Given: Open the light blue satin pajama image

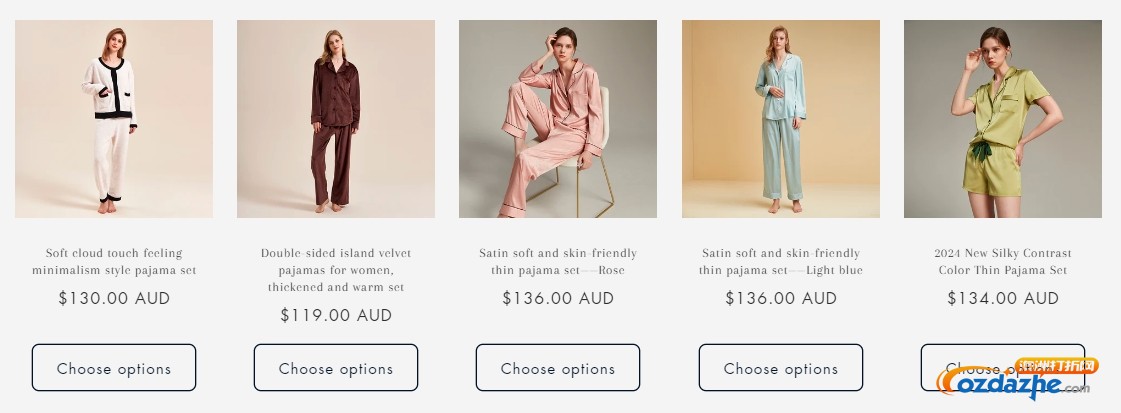Looking at the screenshot, I should pyautogui.click(x=781, y=119).
